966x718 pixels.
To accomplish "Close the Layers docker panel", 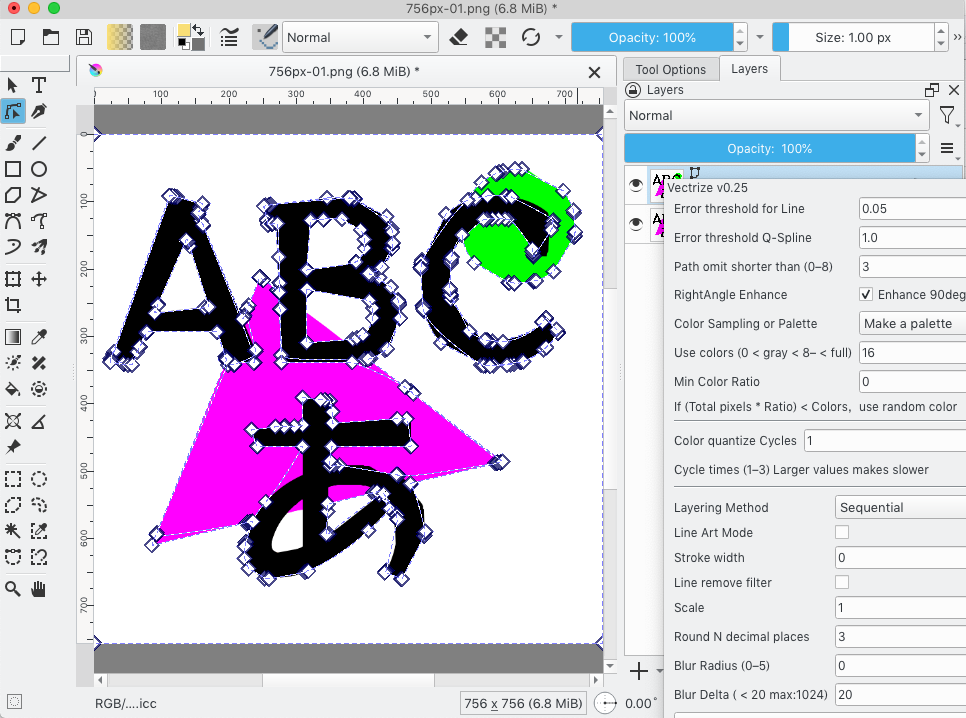I will [954, 90].
